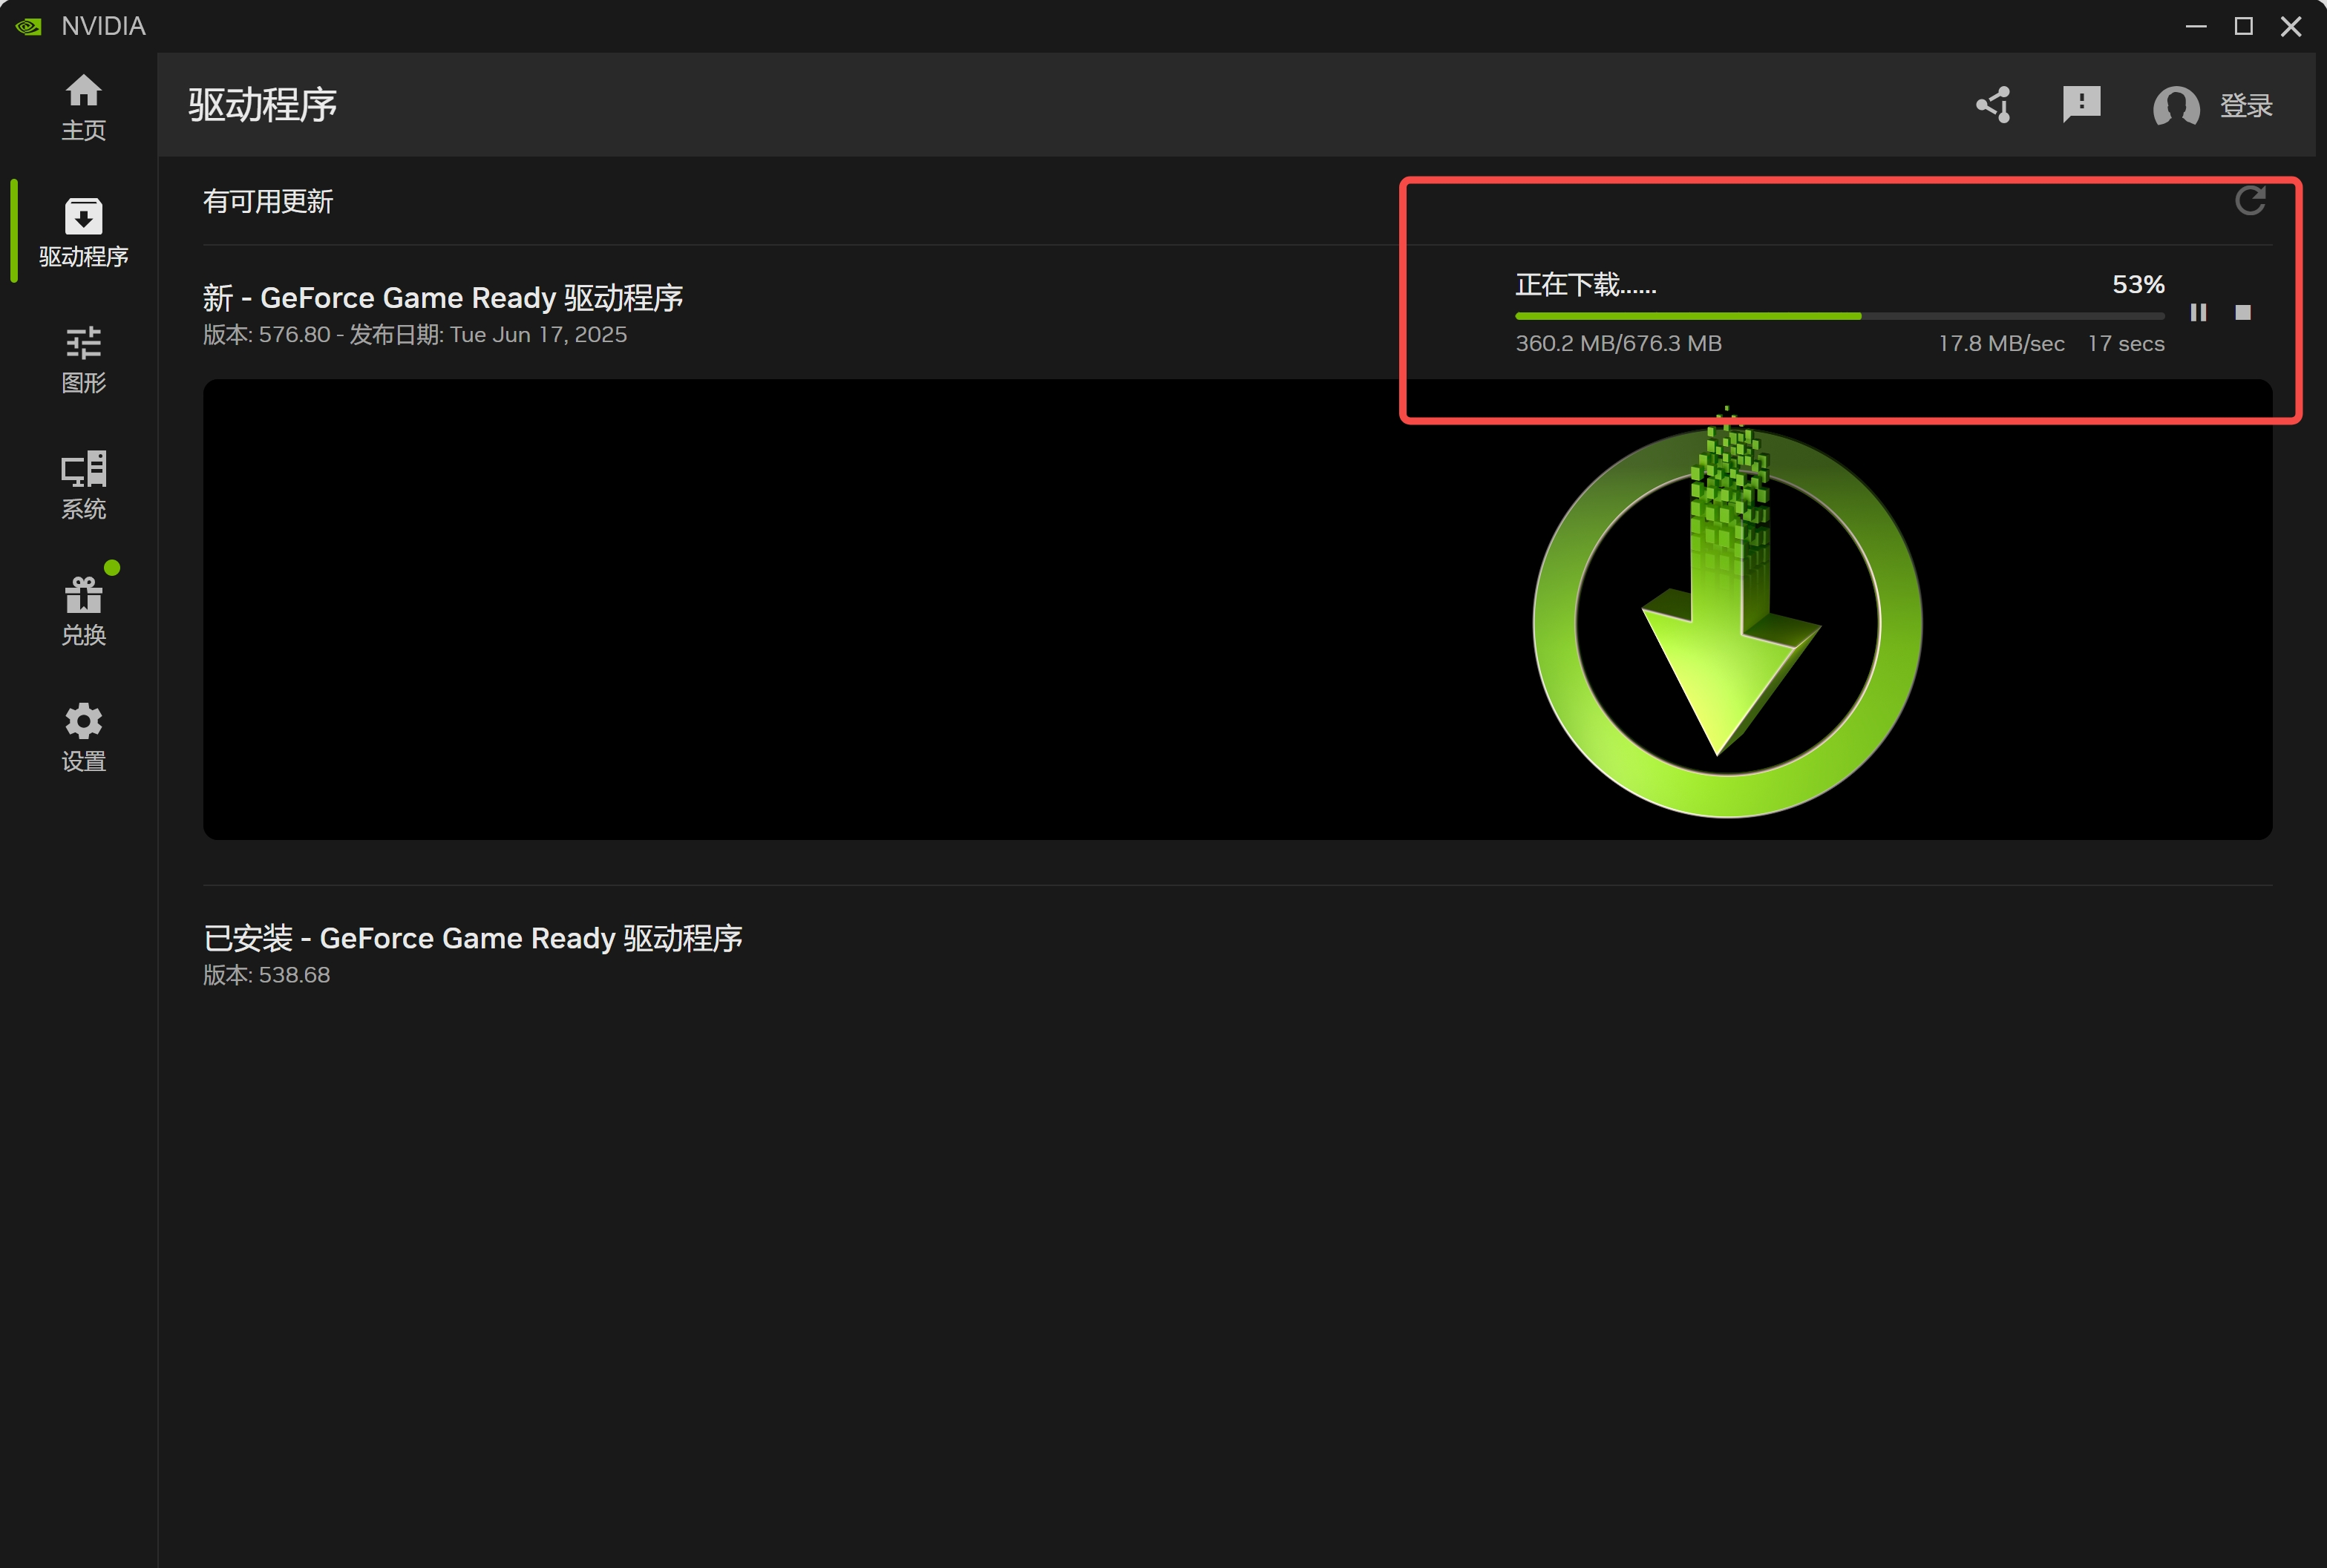Open the 主页 home tab in sidebar

click(x=83, y=107)
